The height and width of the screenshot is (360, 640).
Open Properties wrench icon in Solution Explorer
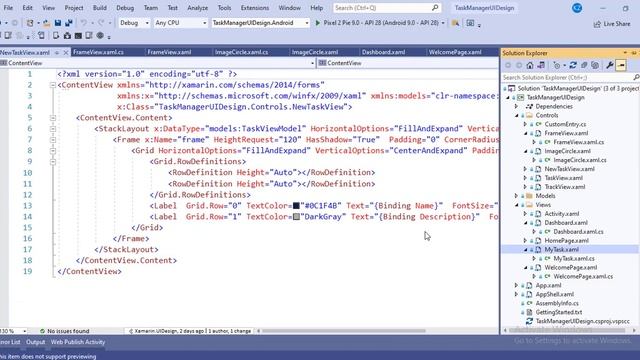(x=610, y=65)
